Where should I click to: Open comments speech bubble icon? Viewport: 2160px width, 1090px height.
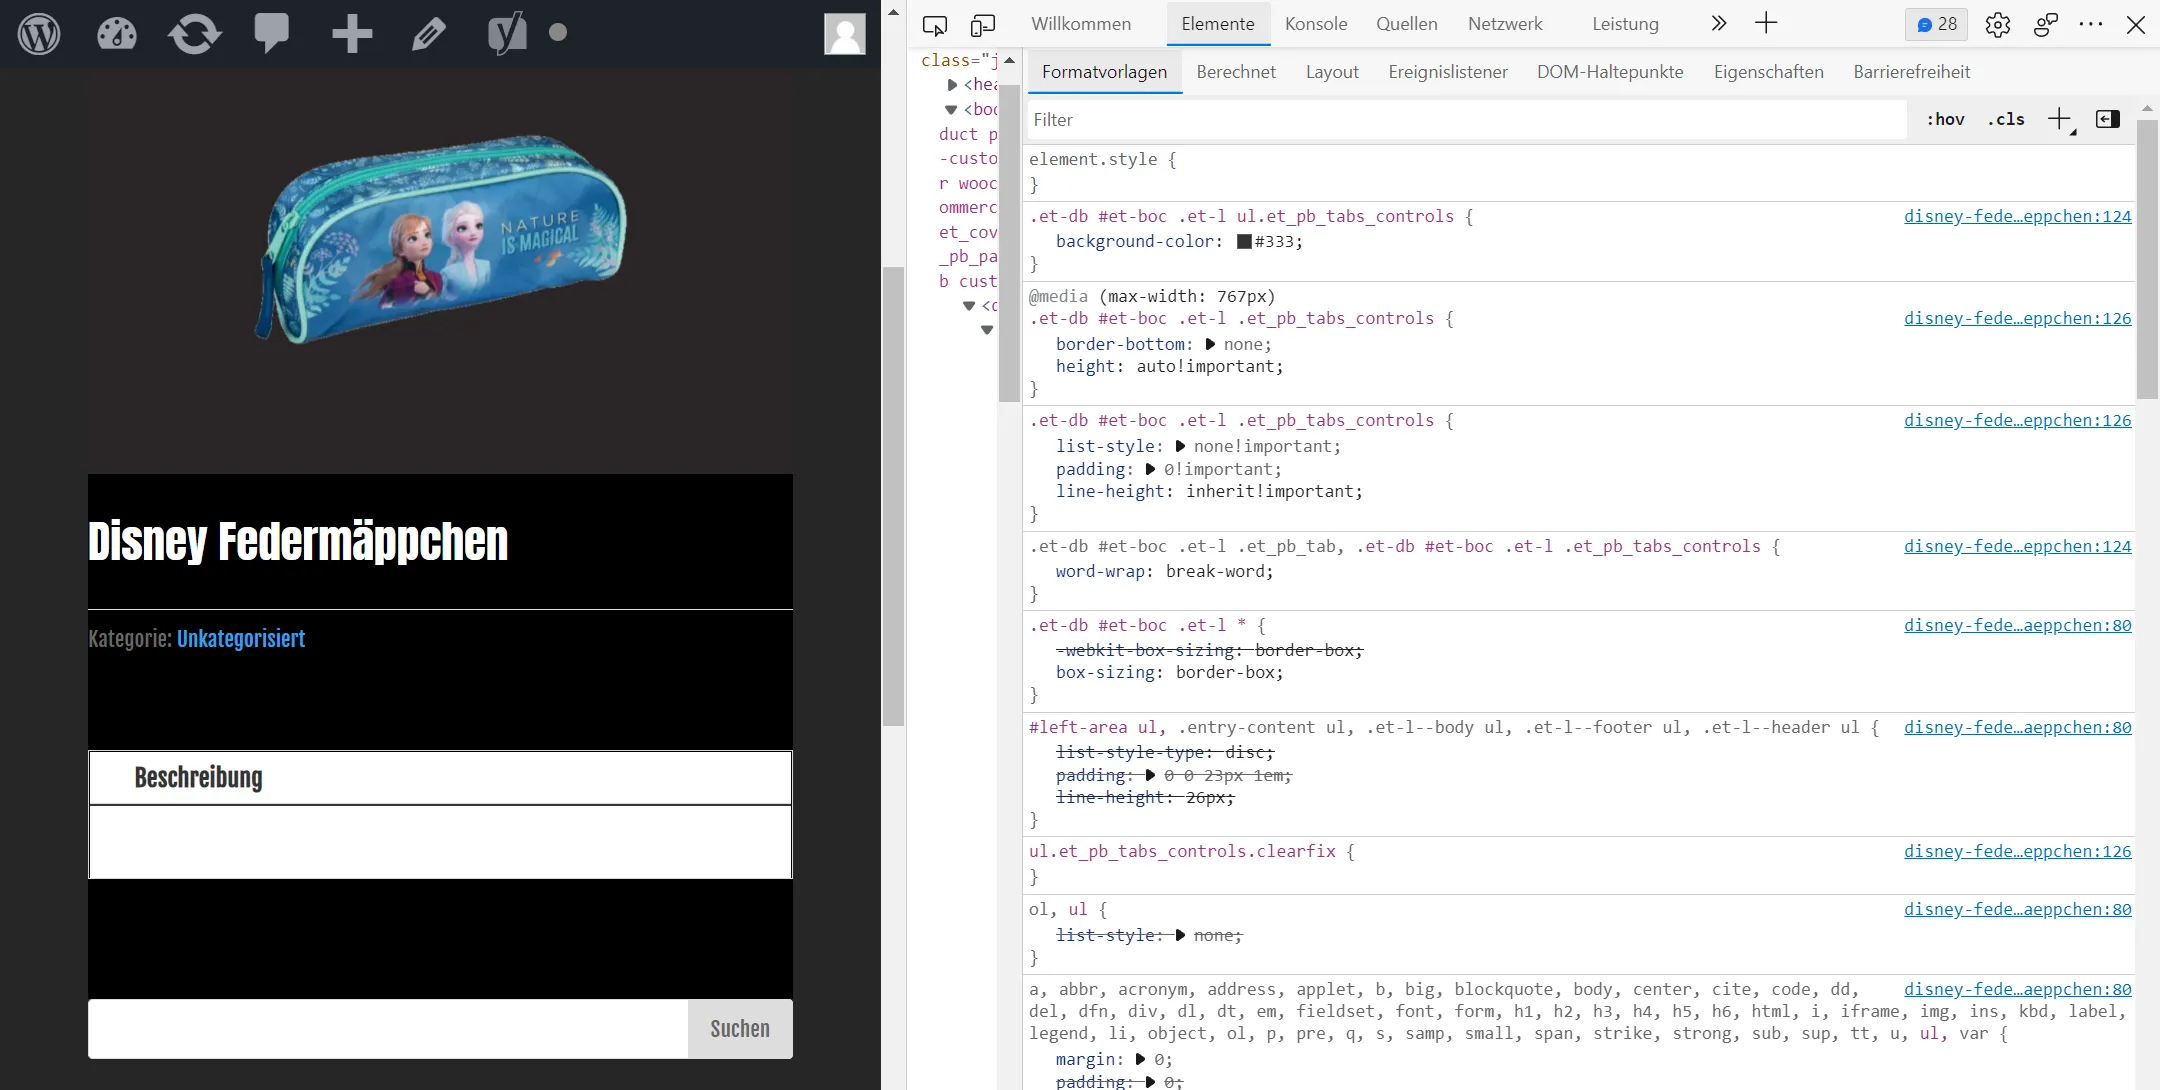point(271,34)
